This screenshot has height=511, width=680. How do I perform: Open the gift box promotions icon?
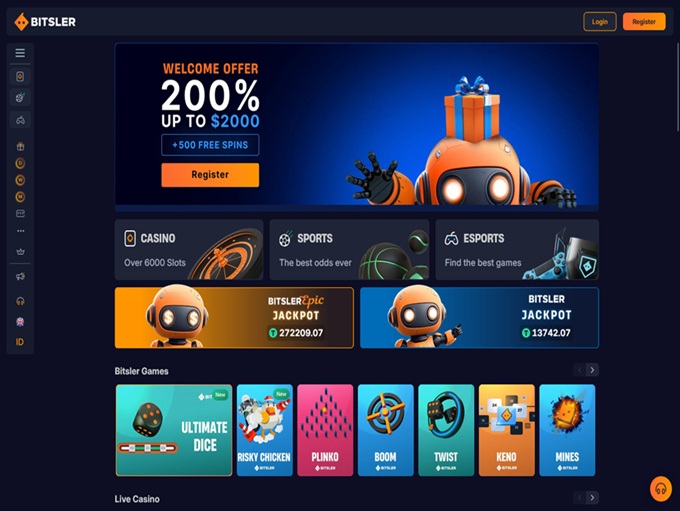20,147
